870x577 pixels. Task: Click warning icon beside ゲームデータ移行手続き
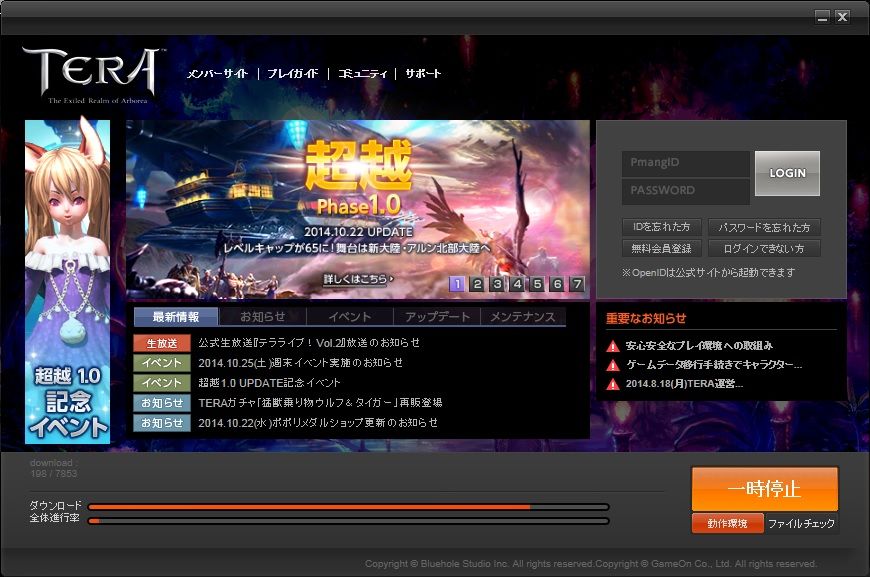click(x=613, y=365)
